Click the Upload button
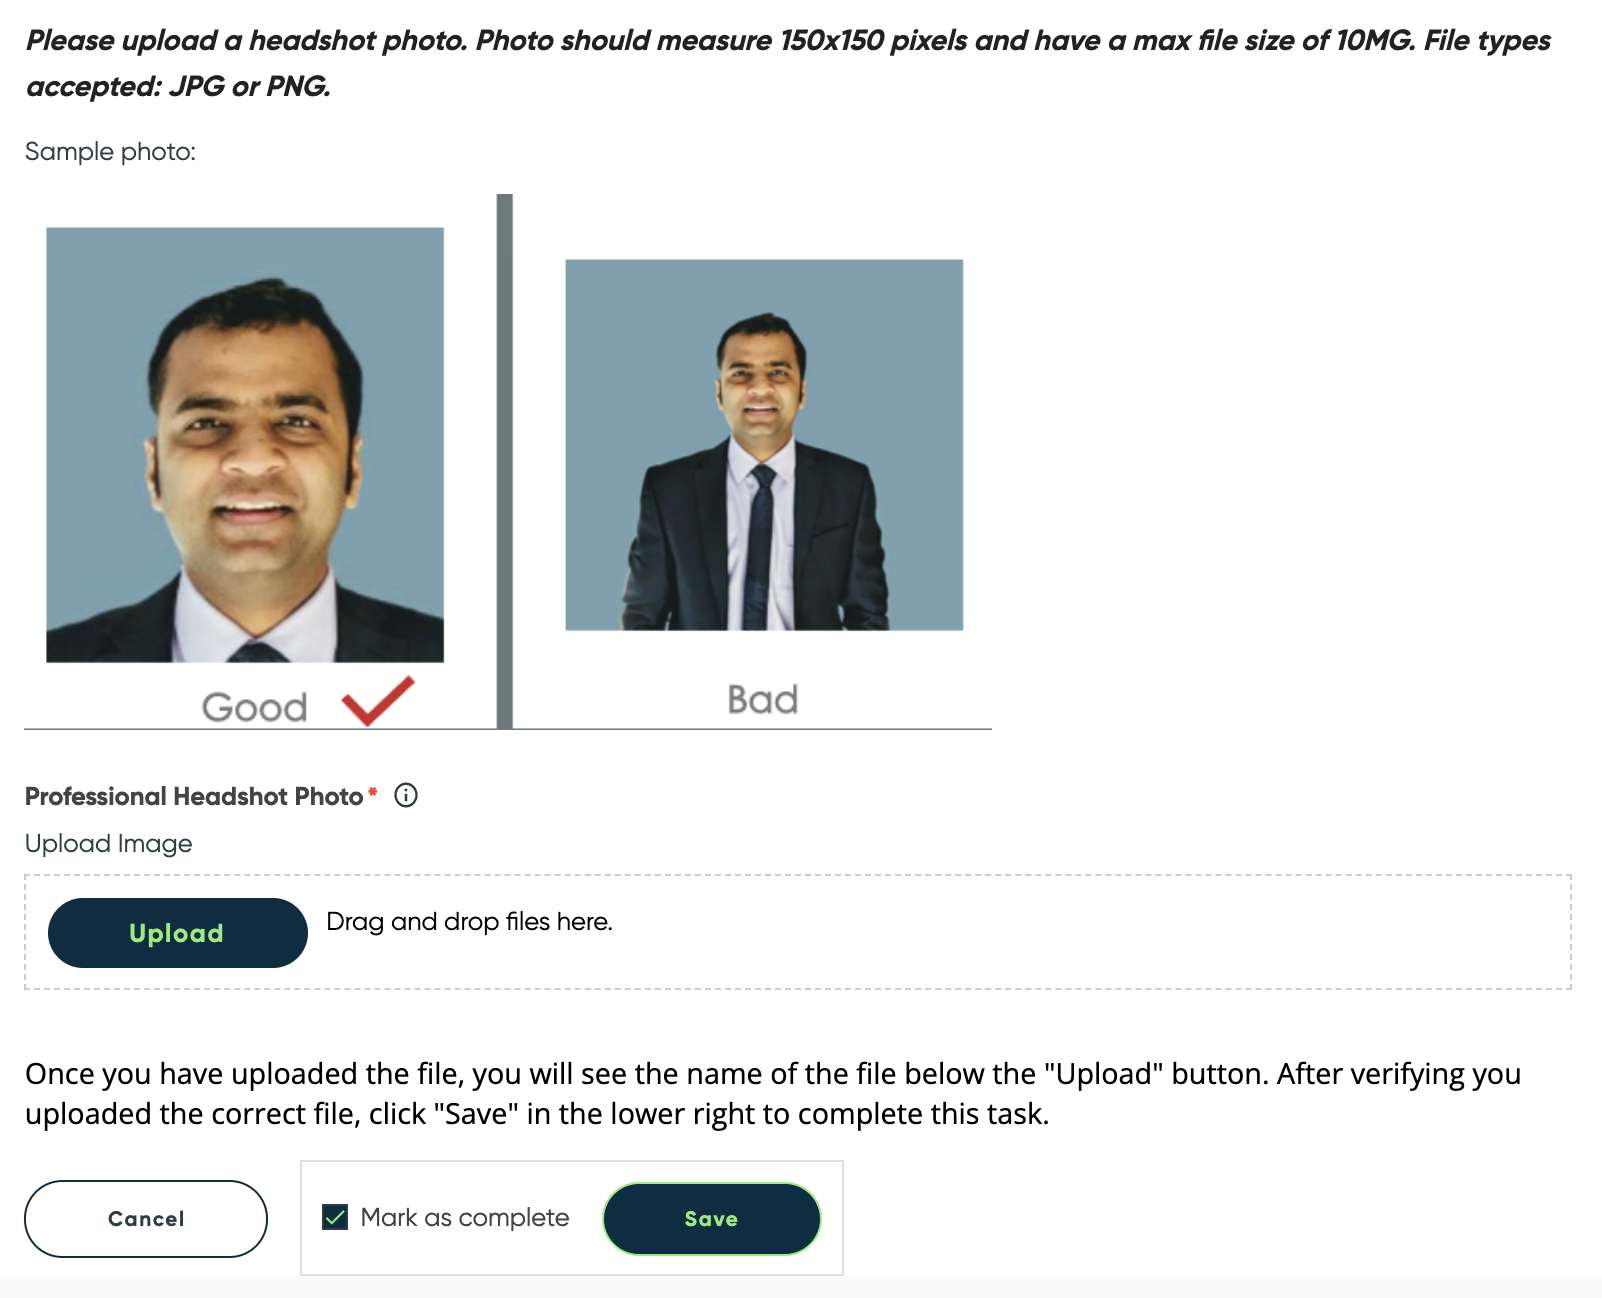This screenshot has height=1298, width=1602. (x=177, y=933)
